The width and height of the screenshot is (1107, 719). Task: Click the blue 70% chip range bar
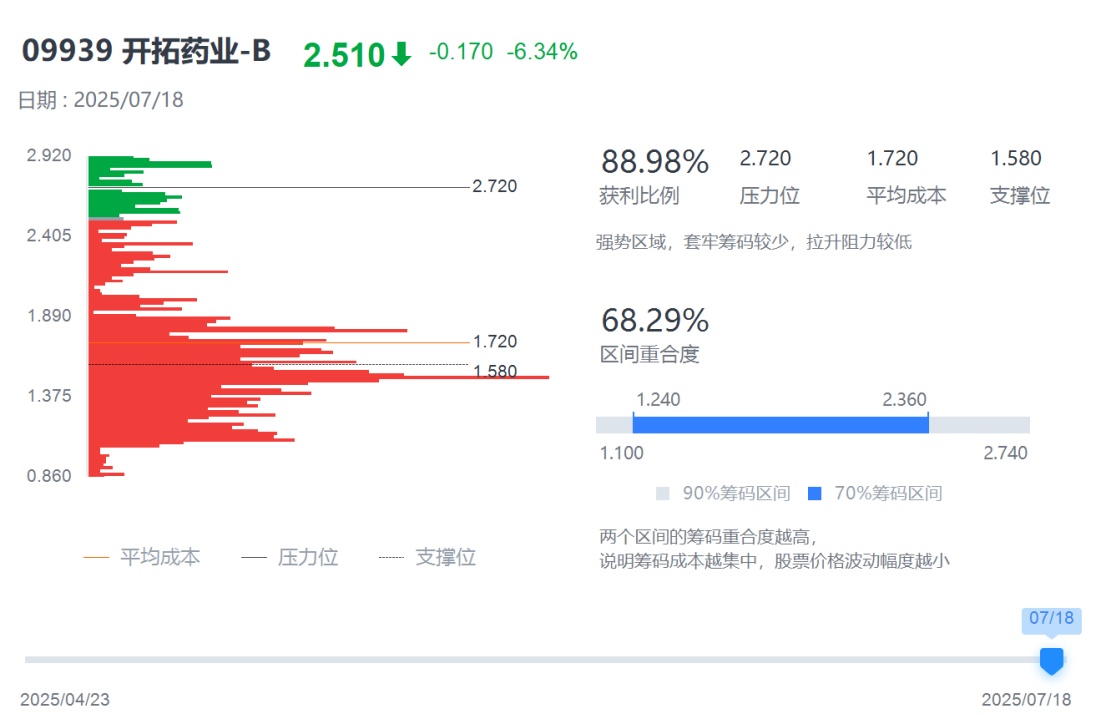tap(780, 424)
